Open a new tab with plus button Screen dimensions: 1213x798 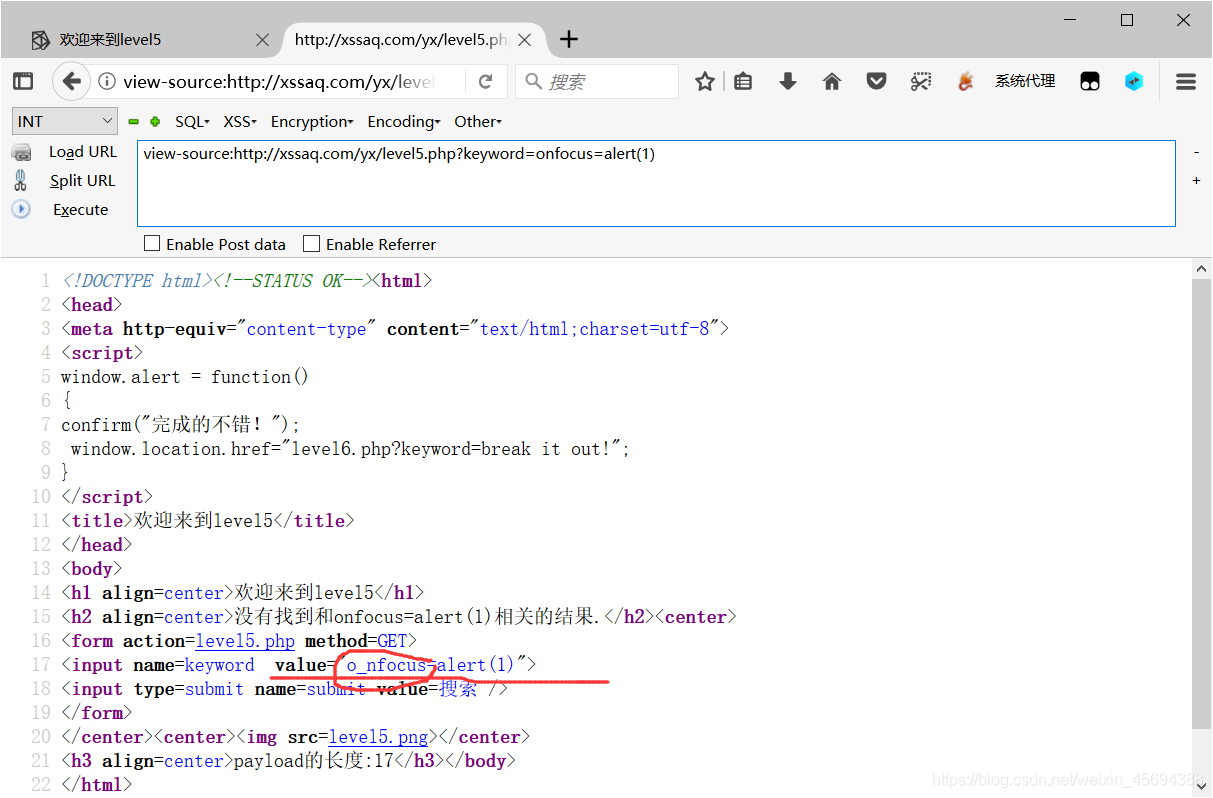[569, 40]
